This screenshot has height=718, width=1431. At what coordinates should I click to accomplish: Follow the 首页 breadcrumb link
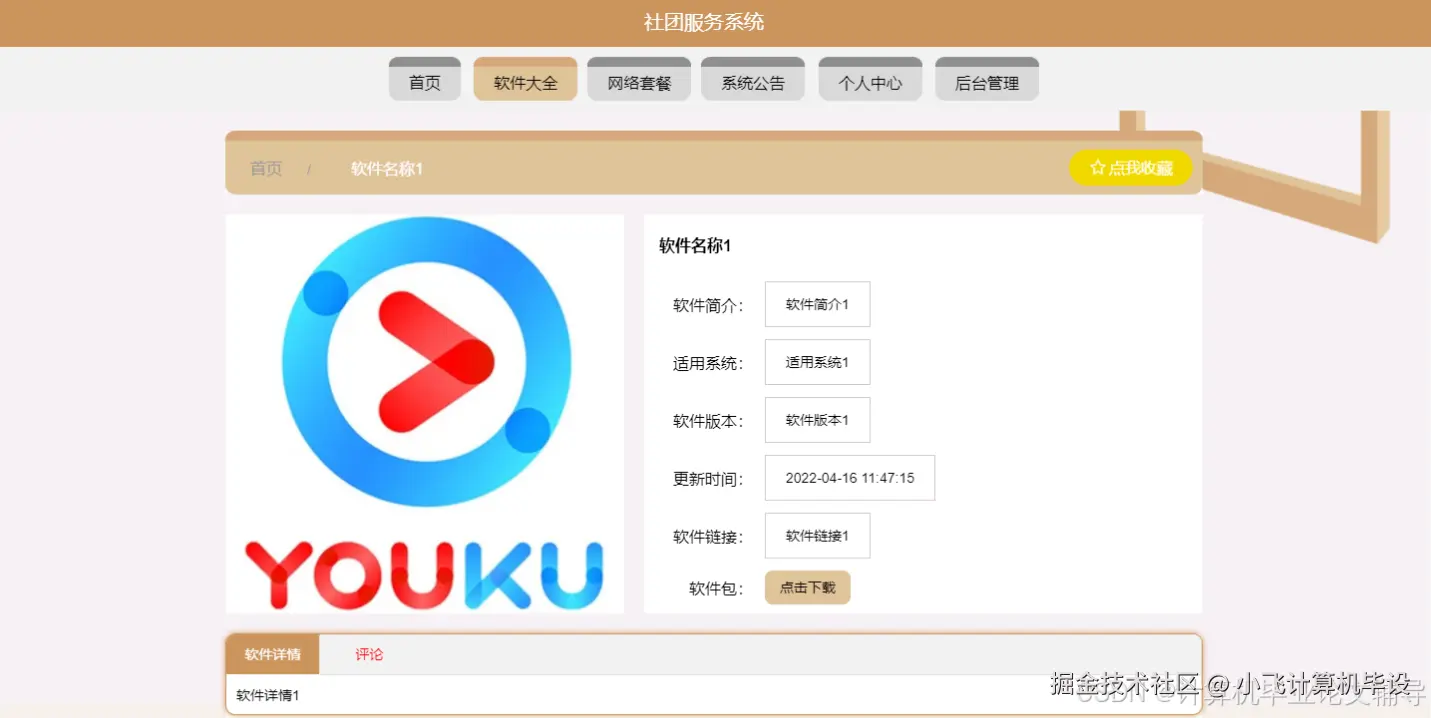(265, 168)
